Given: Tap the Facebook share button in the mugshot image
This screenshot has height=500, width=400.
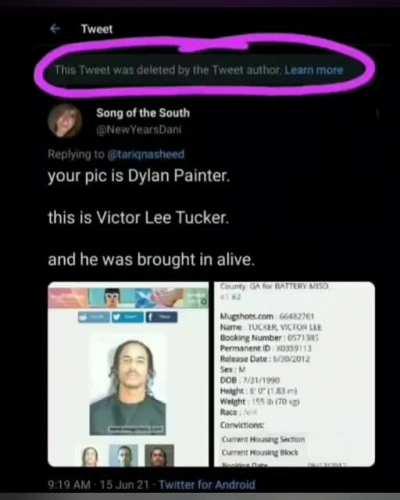Looking at the screenshot, I should pos(161,317).
